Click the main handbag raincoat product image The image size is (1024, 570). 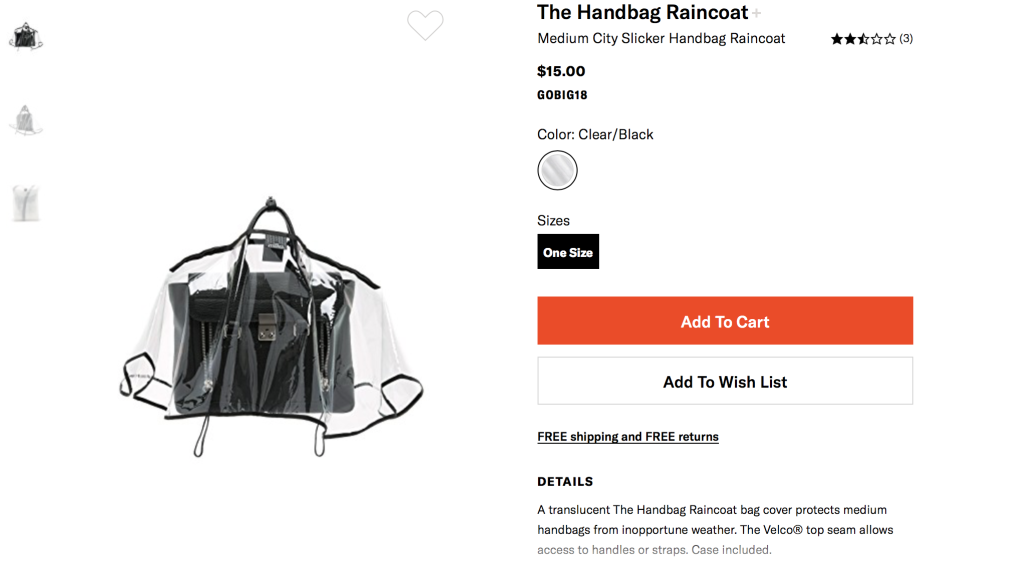(271, 326)
